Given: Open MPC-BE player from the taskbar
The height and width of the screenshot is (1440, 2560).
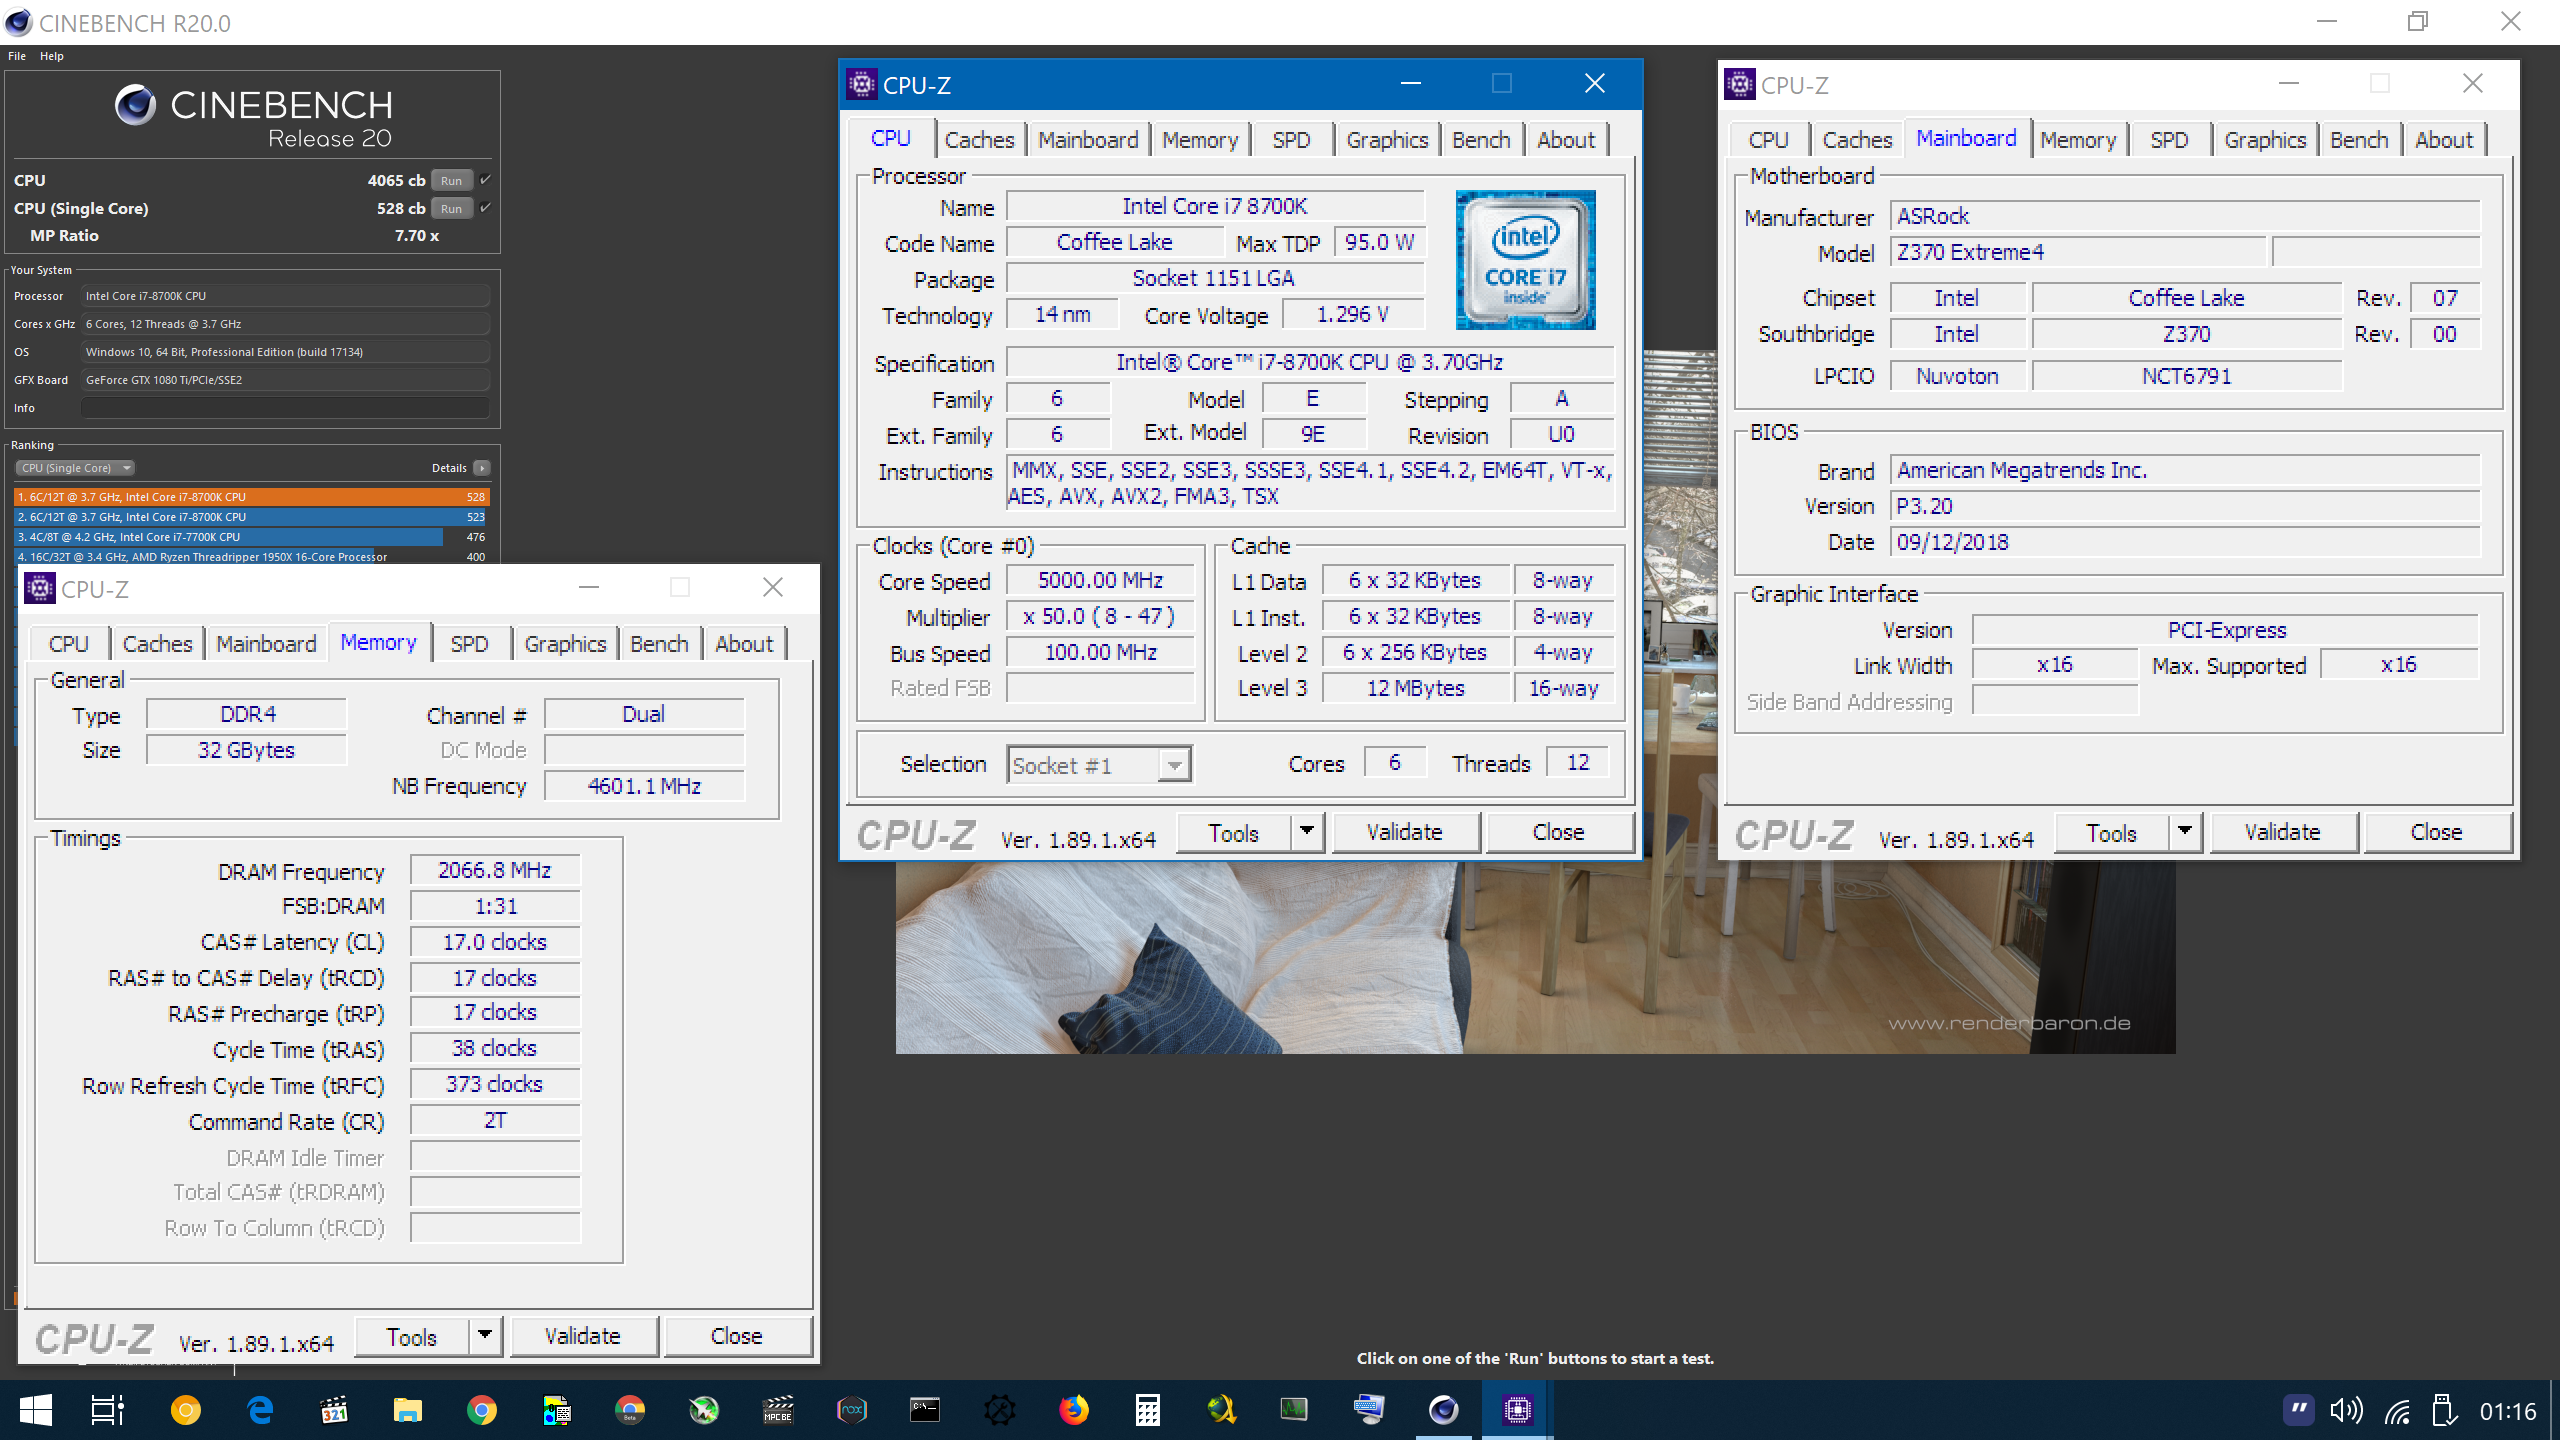Looking at the screenshot, I should pos(778,1410).
